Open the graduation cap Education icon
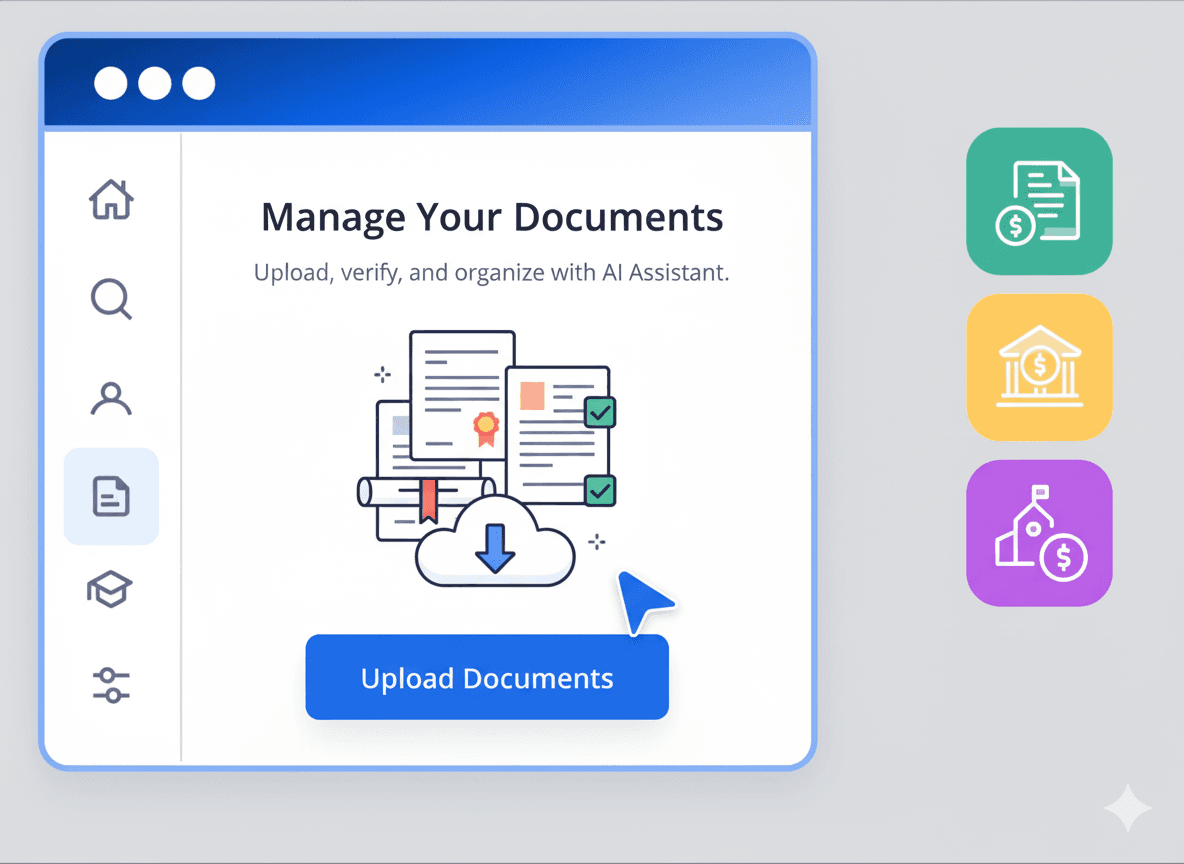This screenshot has height=864, width=1184. click(x=111, y=589)
